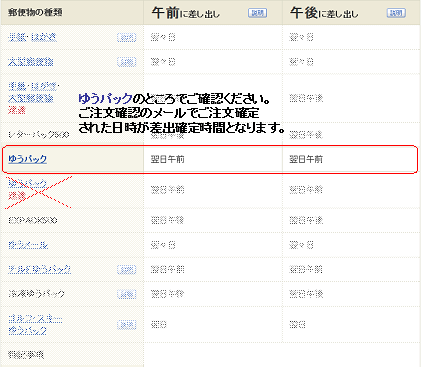Select the レターパック500 row label

pyautogui.click(x=39, y=135)
